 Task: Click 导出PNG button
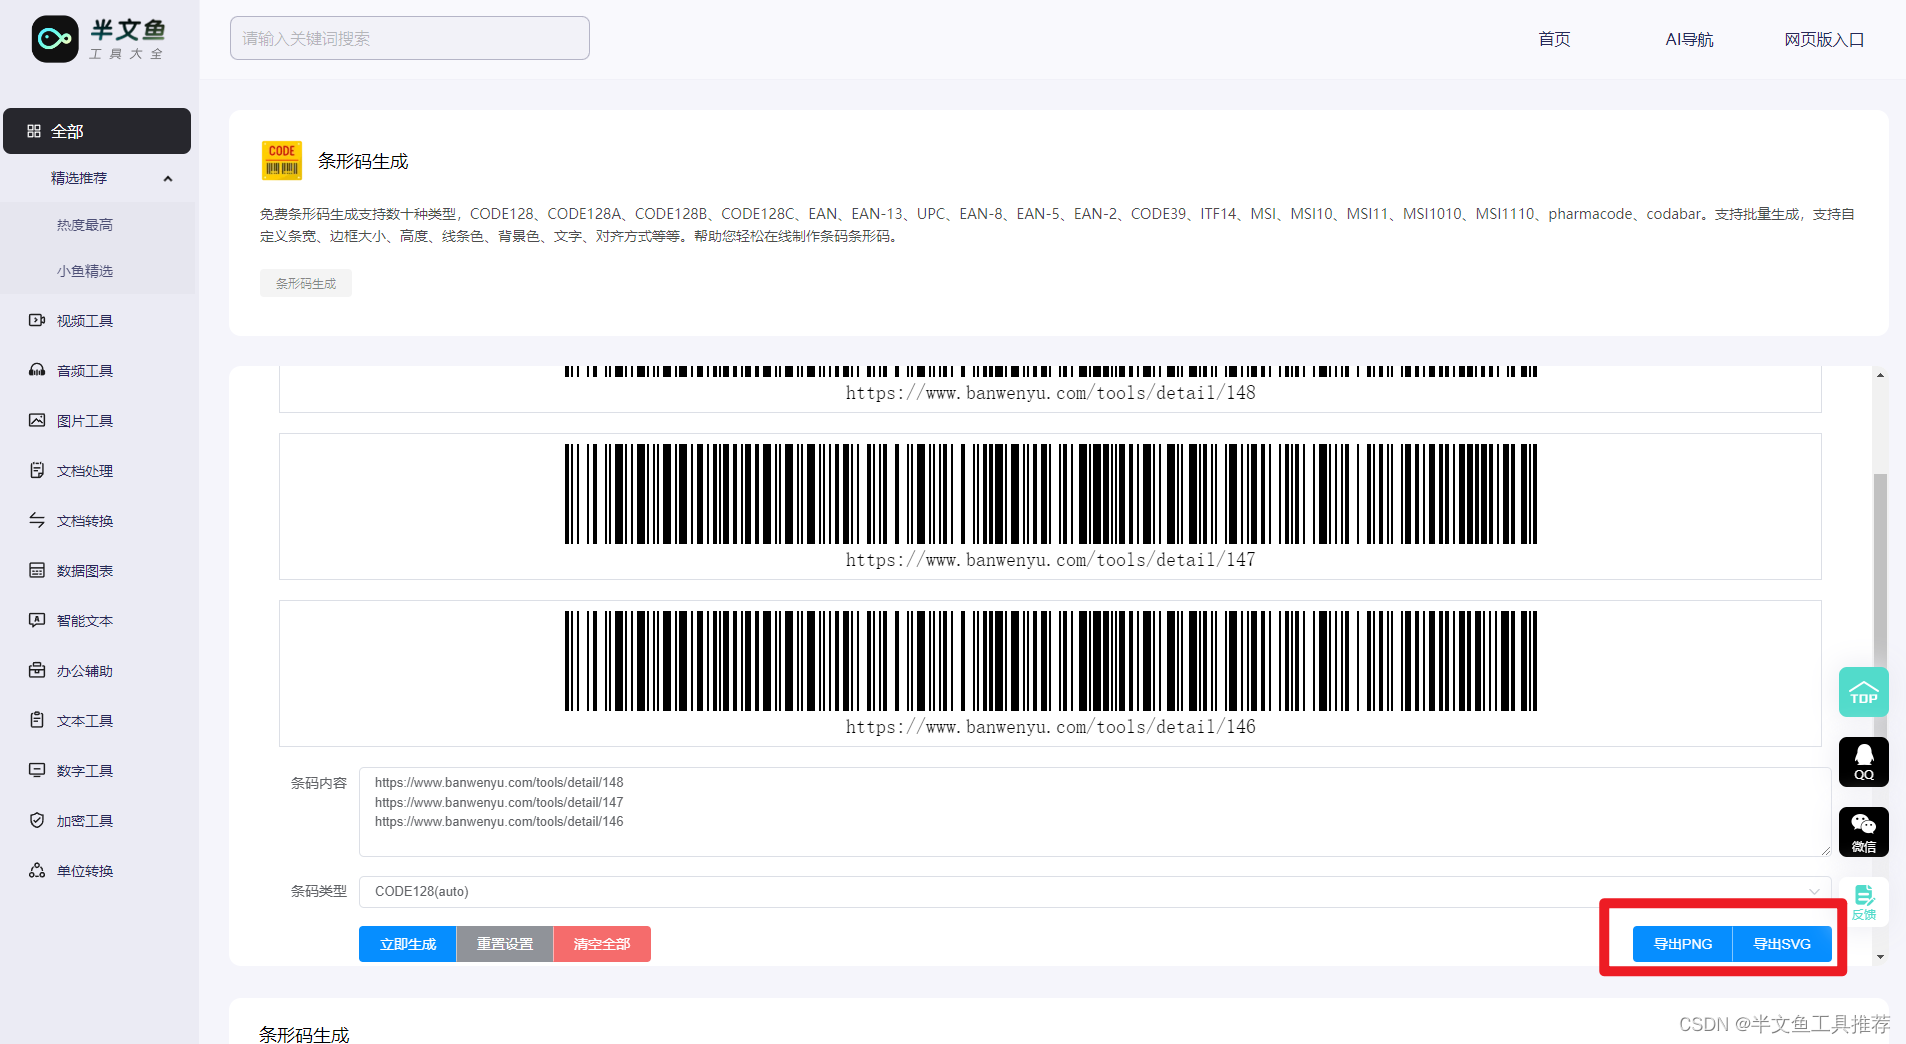pos(1683,944)
